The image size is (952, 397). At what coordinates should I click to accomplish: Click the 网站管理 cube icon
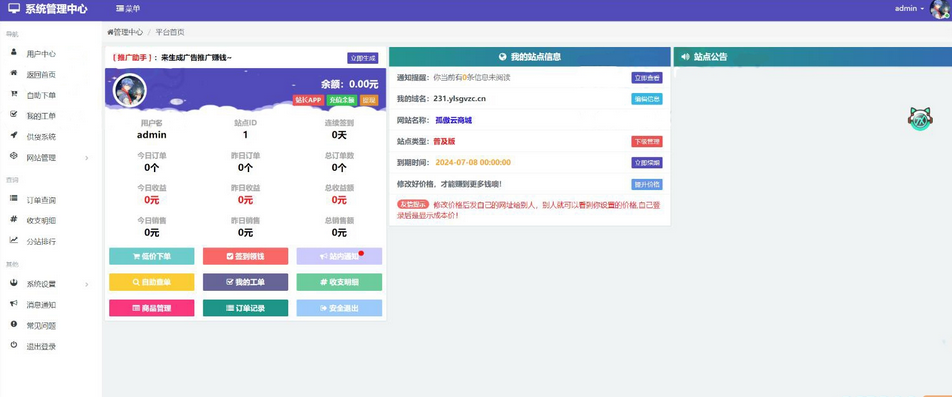[13, 157]
